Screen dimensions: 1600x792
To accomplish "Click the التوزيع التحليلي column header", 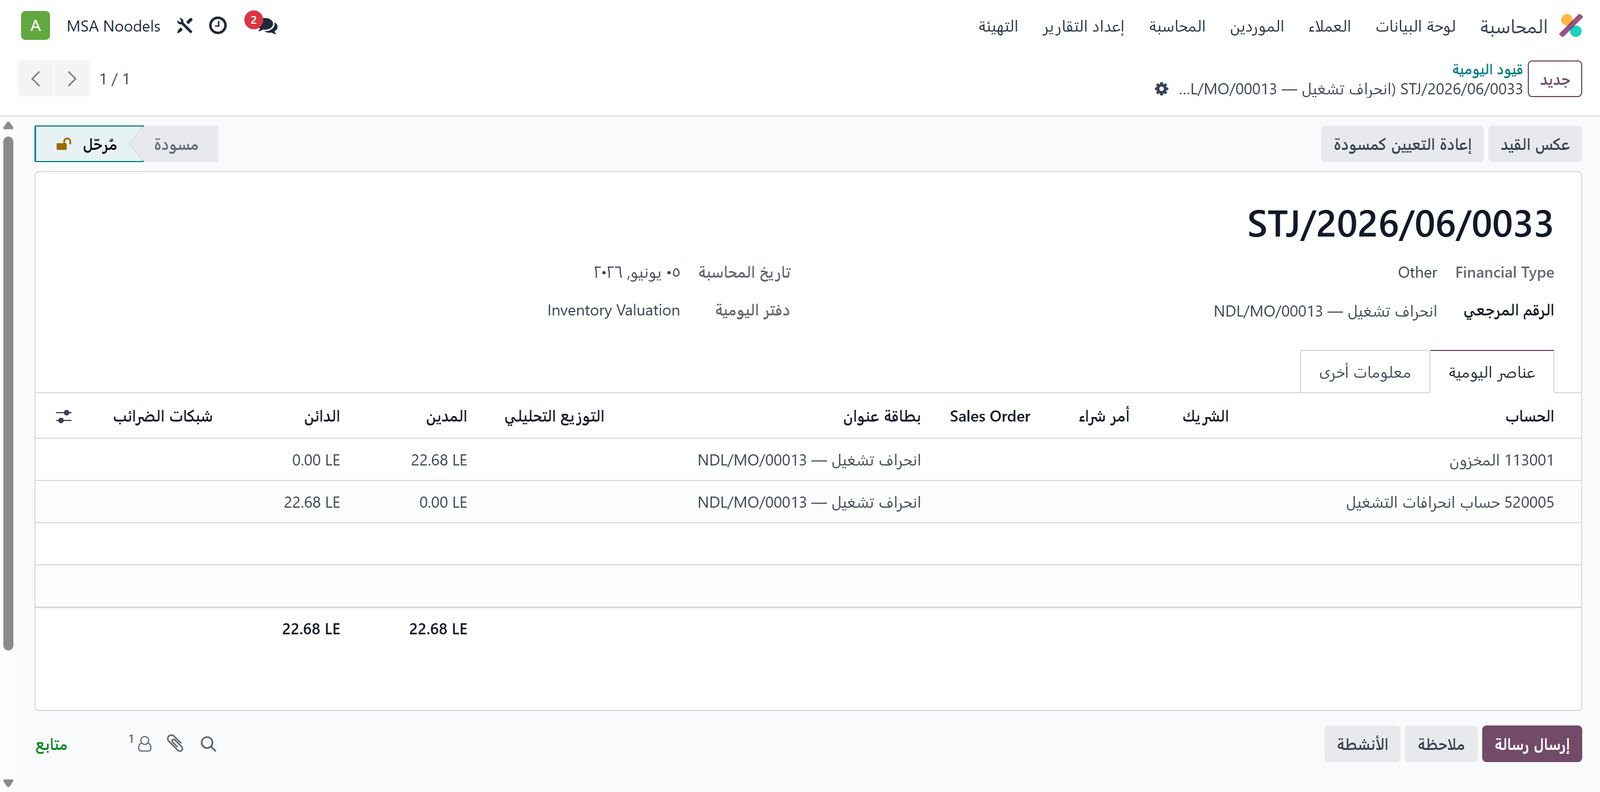I will tap(554, 416).
